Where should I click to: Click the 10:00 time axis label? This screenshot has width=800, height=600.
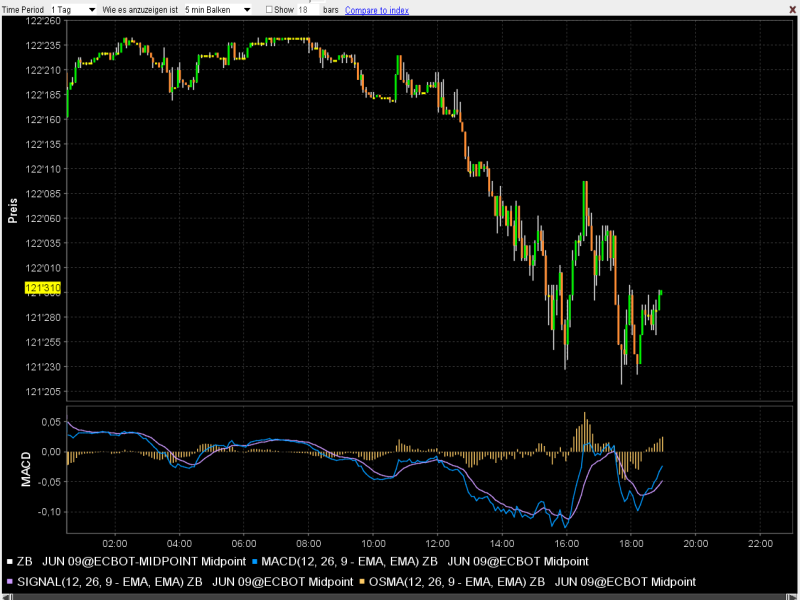tap(373, 544)
